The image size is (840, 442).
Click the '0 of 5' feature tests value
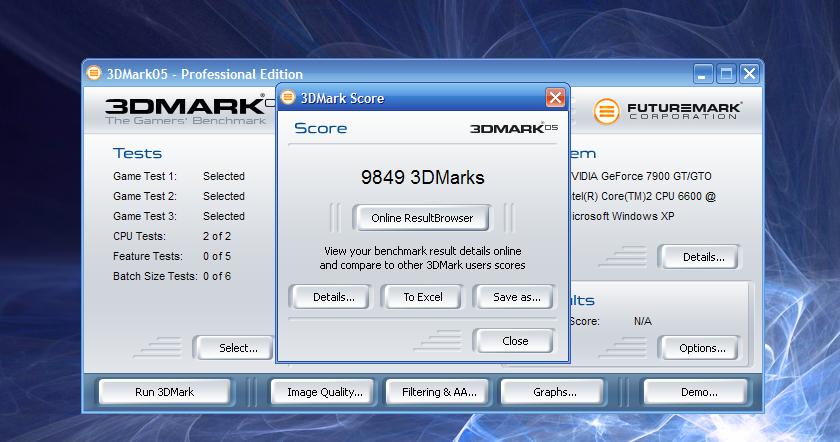point(216,256)
